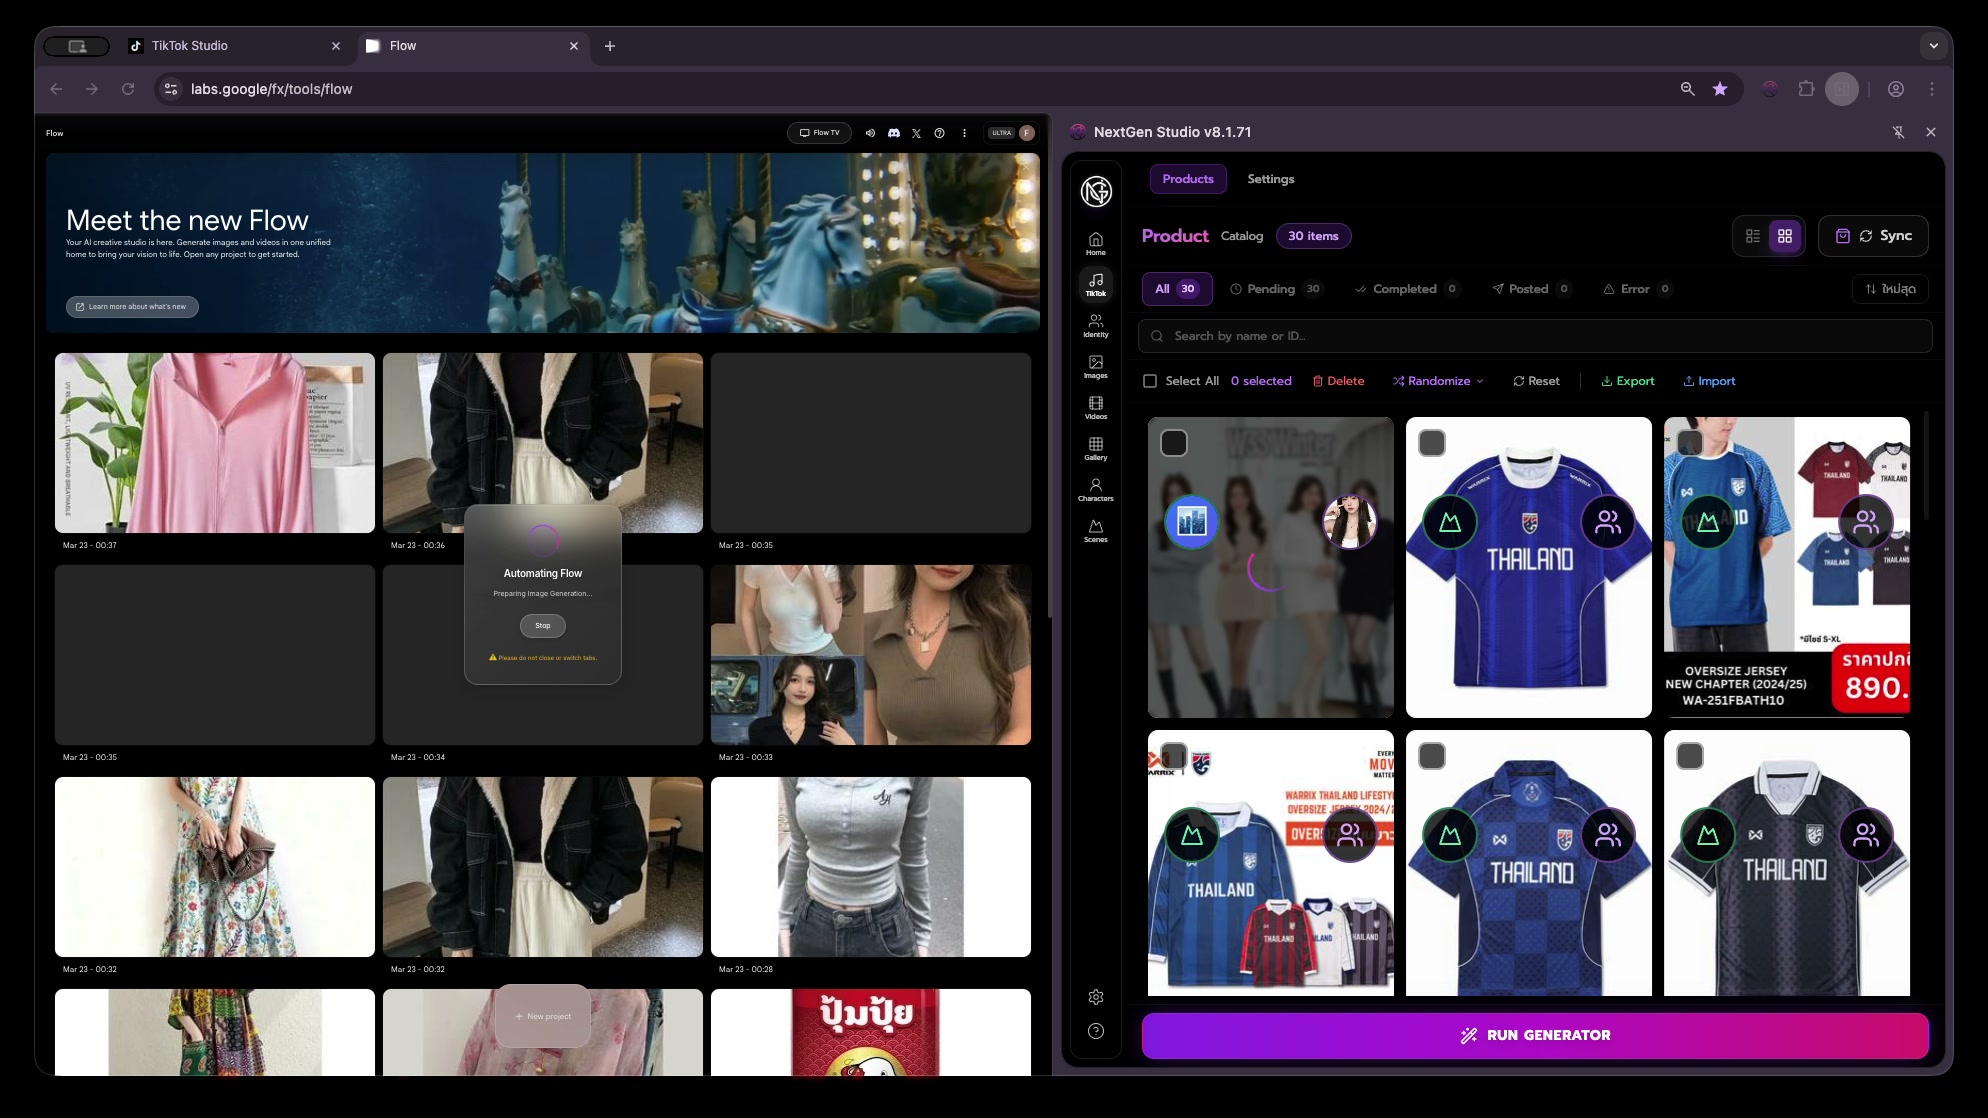Open the Chrome three-dot menu

tap(1932, 89)
